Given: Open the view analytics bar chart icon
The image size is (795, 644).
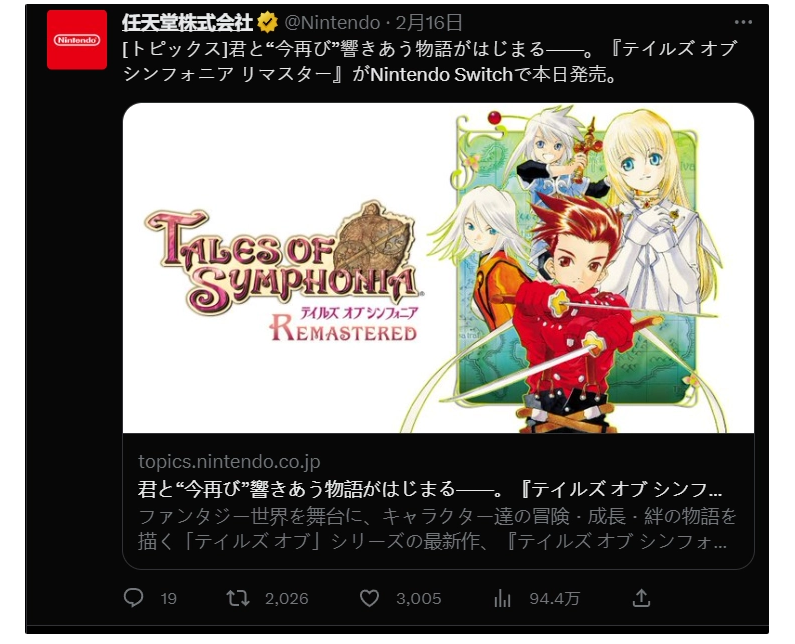Looking at the screenshot, I should tap(502, 598).
